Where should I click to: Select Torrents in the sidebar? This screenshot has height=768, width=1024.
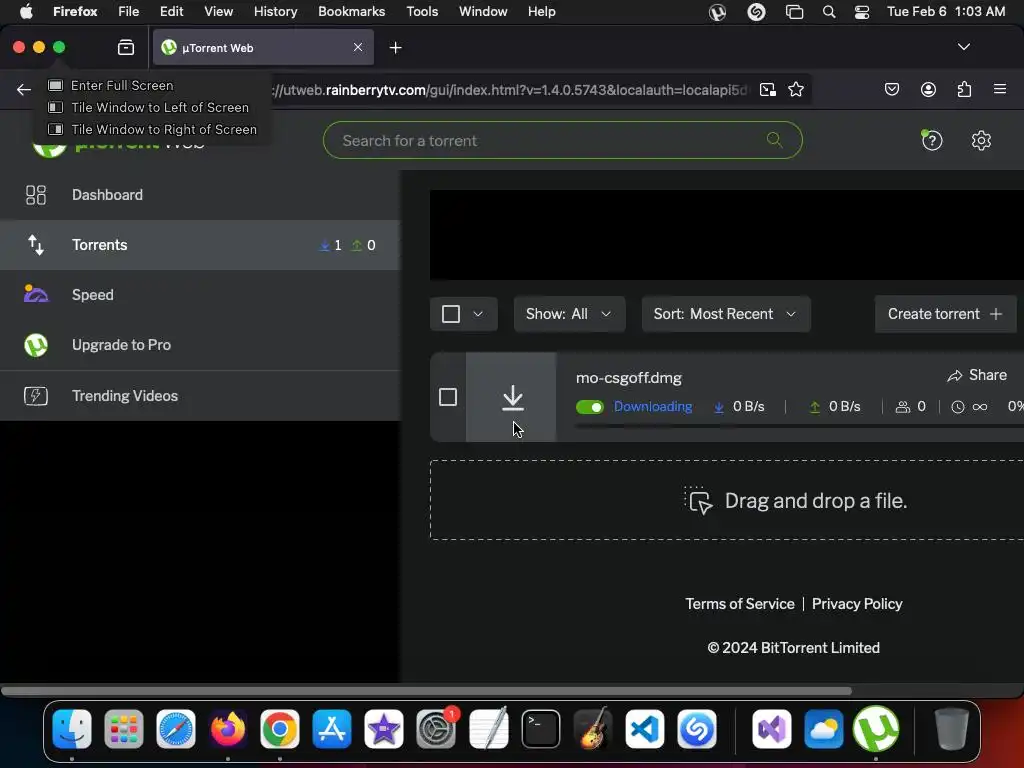(199, 245)
